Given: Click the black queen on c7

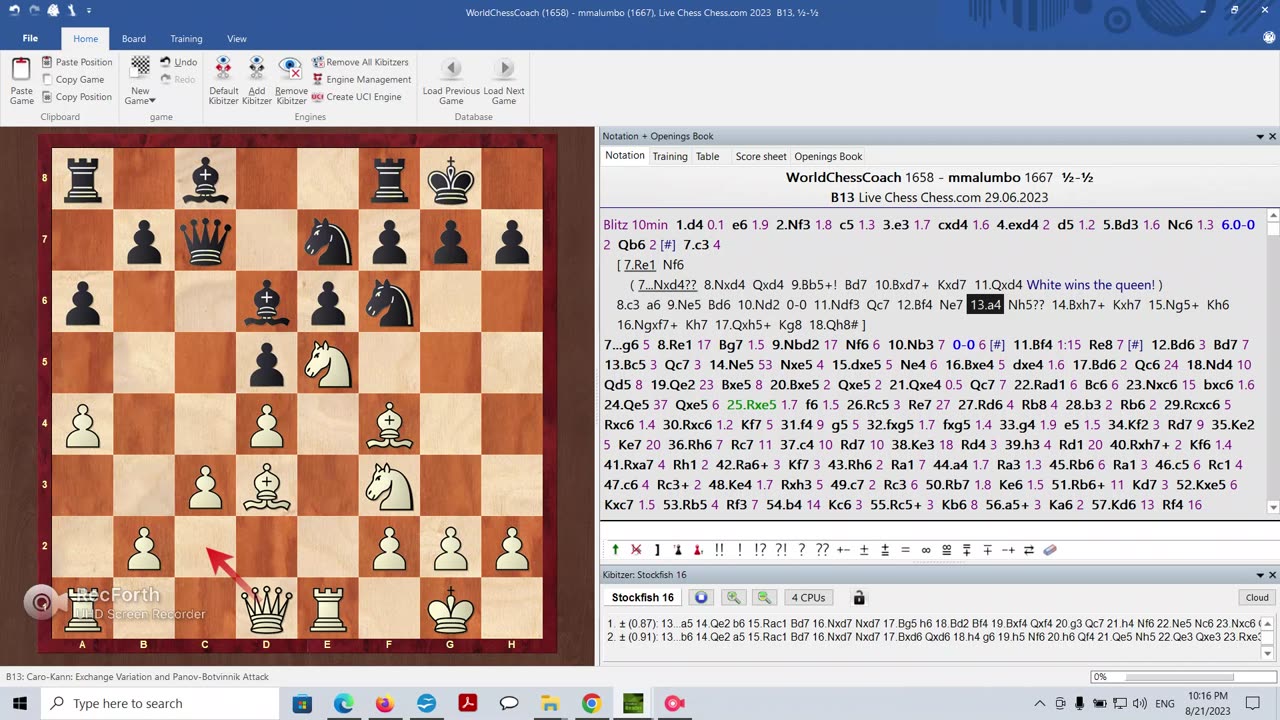Looking at the screenshot, I should [206, 240].
